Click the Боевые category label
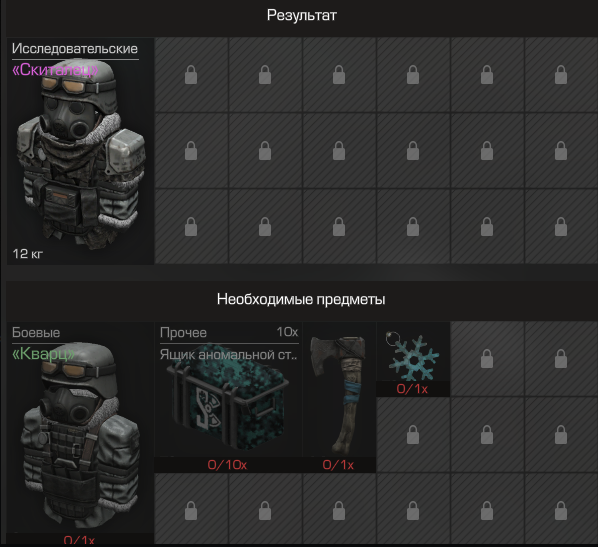598x547 pixels. 36,333
